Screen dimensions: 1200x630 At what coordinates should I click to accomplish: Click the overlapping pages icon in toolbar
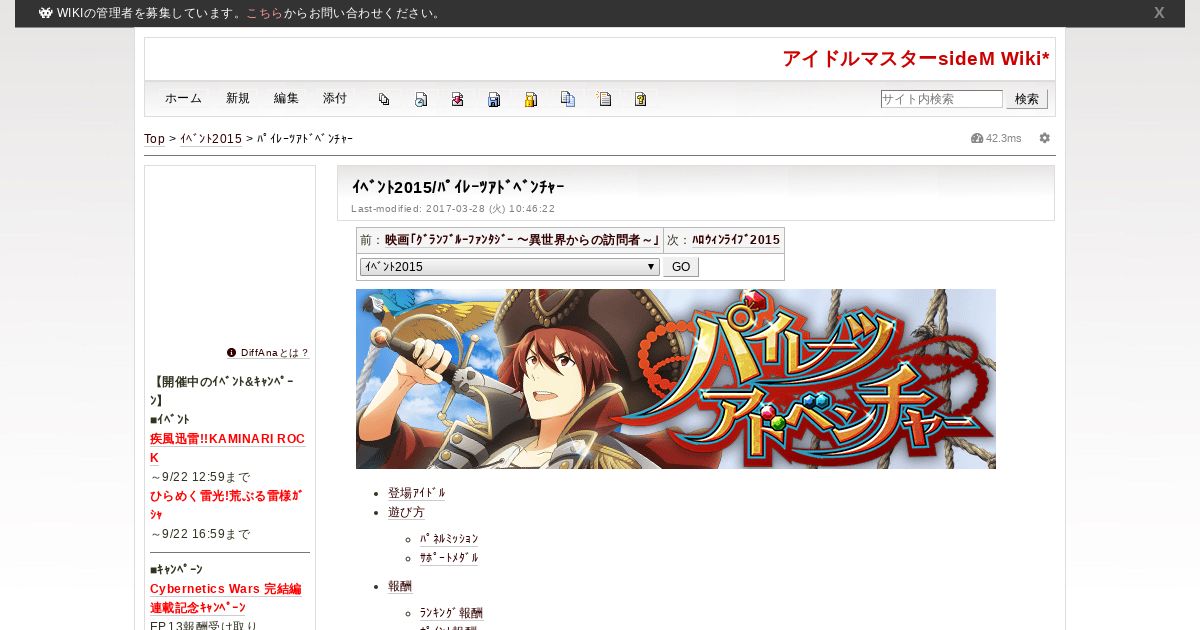click(x=384, y=99)
